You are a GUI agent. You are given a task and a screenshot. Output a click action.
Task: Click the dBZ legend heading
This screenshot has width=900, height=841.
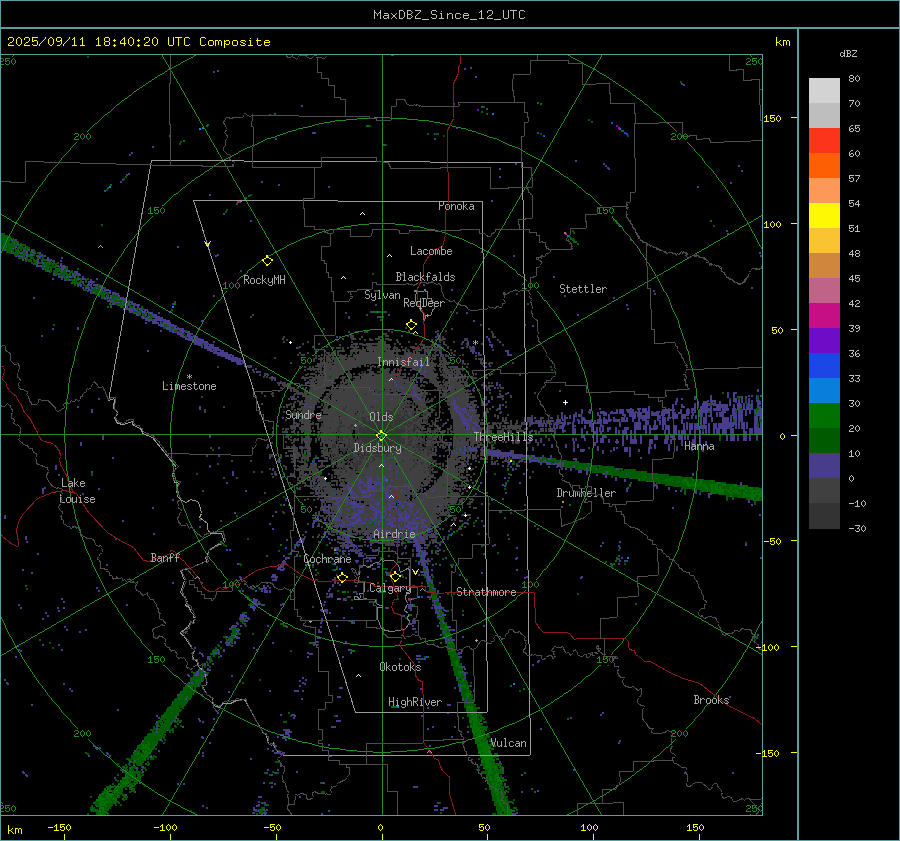(x=848, y=54)
